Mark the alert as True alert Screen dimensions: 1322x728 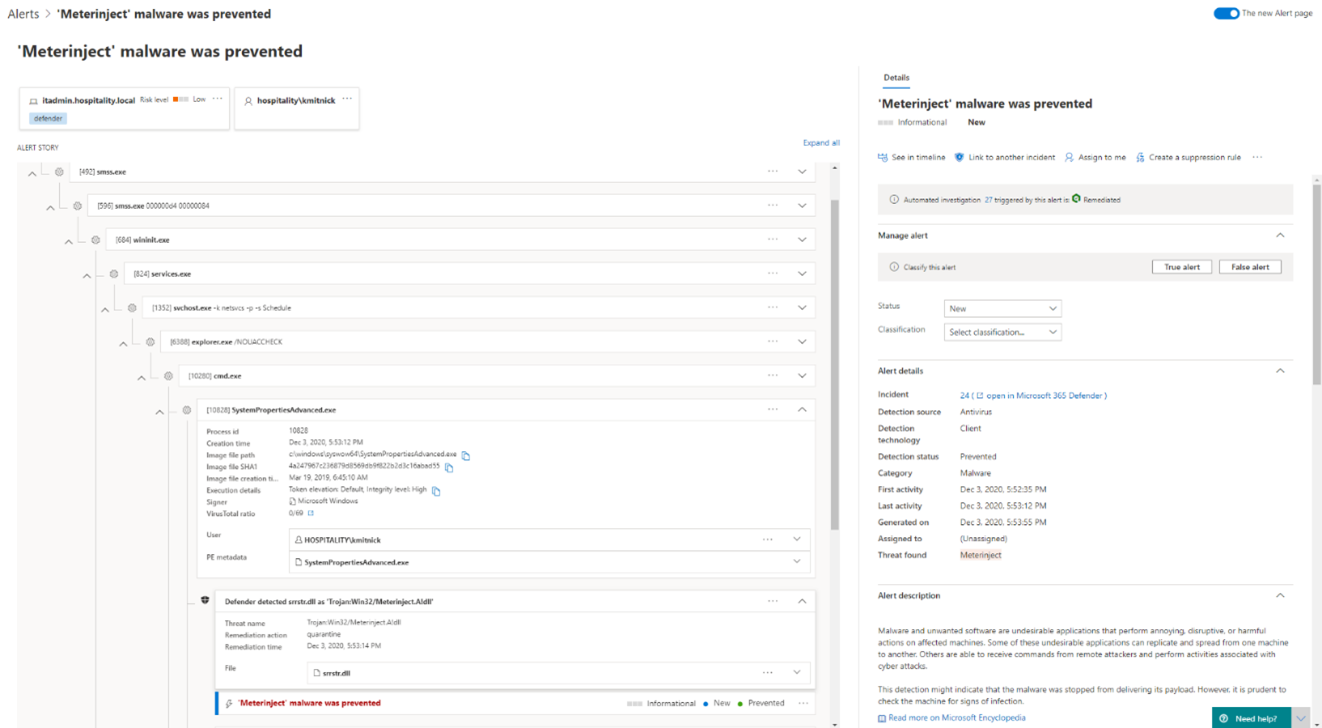pyautogui.click(x=1181, y=266)
